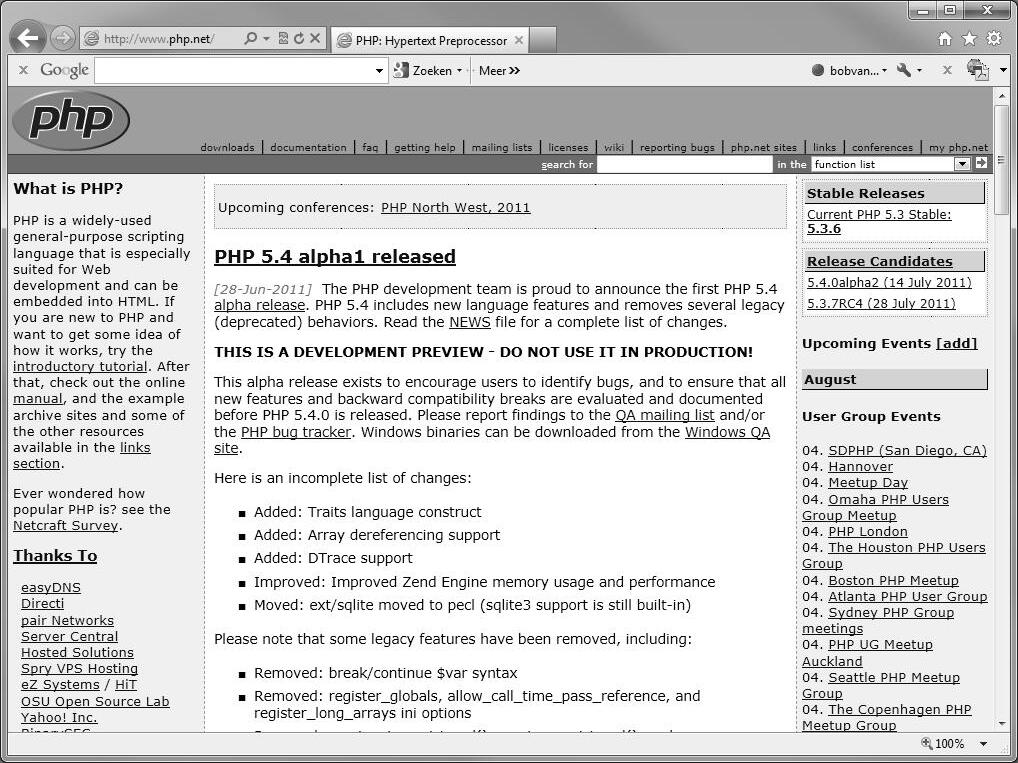The width and height of the screenshot is (1018, 763).
Task: Open the Boston PHP Meetup link
Action: tap(893, 580)
